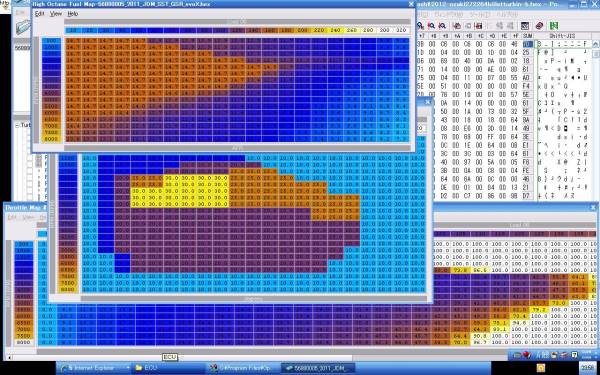Select the 8000 RPM axis cell in Throttle Map
The image size is (600, 375).
(23, 342)
